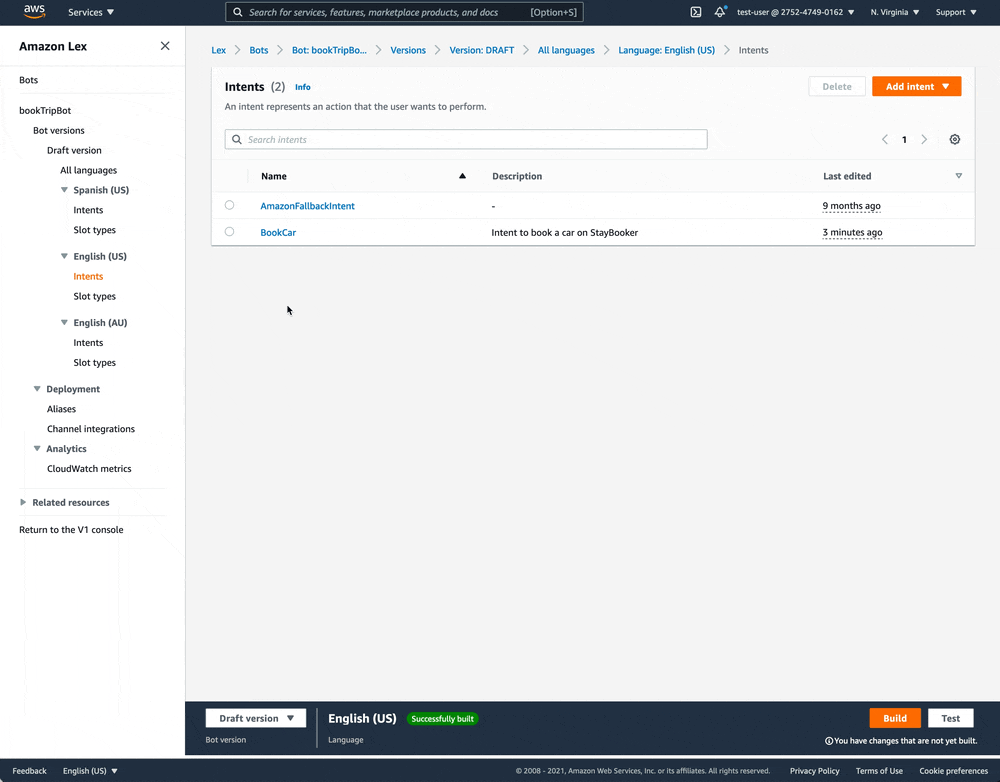
Task: Open the AWS home logo
Action: tap(34, 11)
